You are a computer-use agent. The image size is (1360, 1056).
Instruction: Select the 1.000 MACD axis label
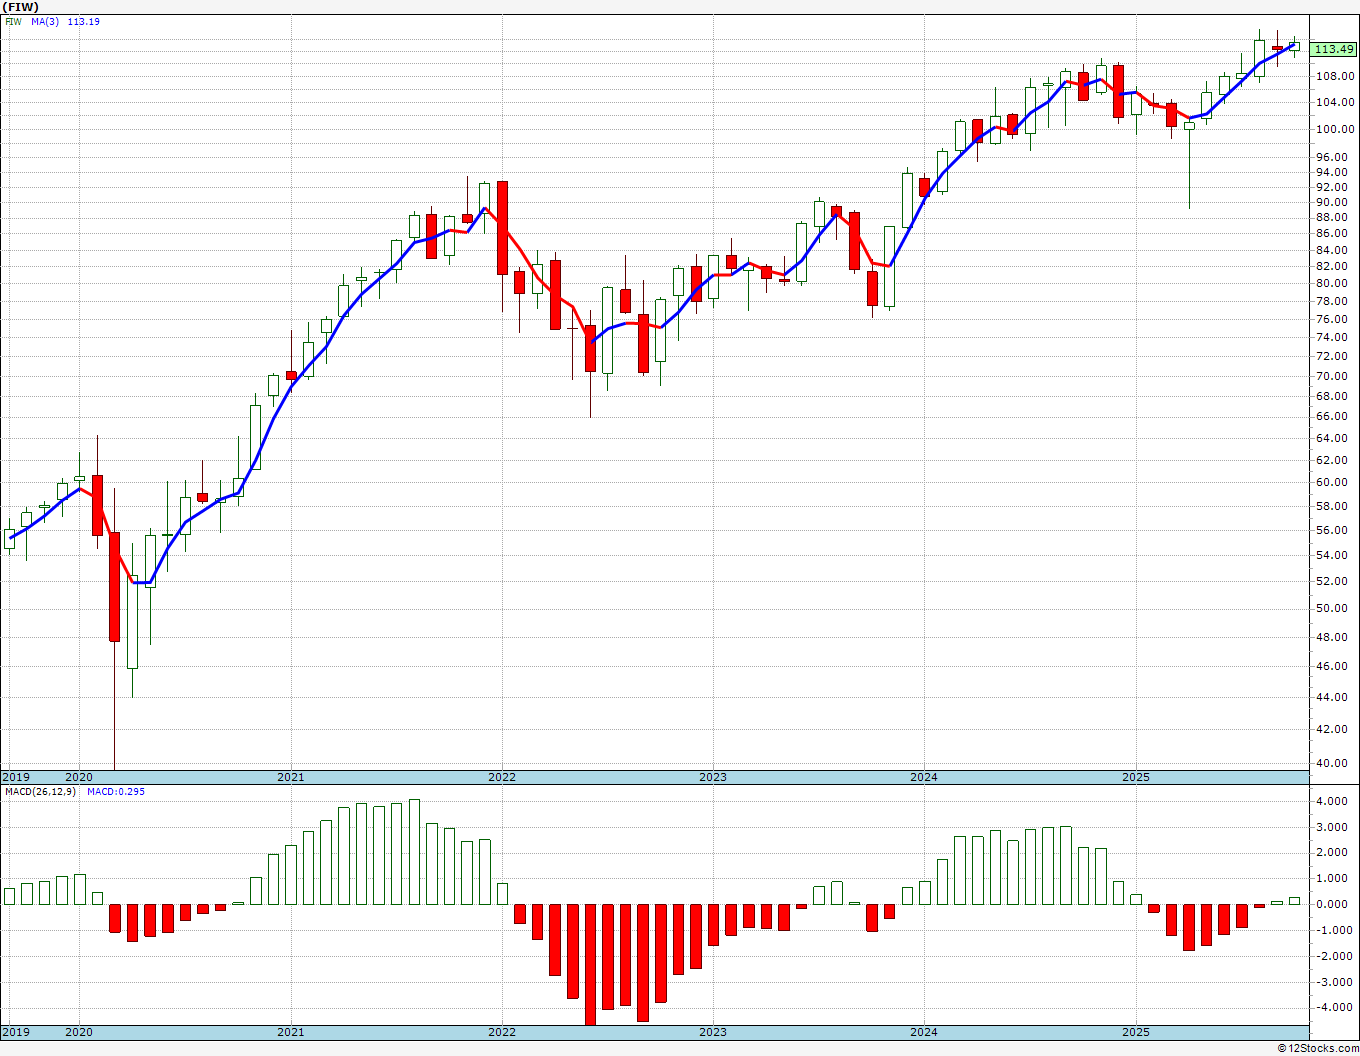pos(1334,878)
